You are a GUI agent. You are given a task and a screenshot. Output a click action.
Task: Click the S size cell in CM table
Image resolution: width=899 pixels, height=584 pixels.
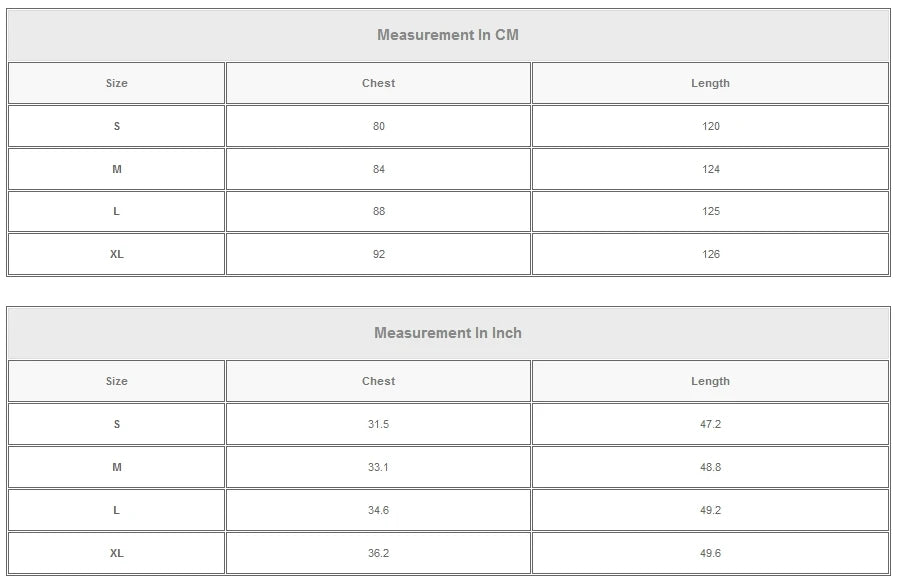[x=116, y=126]
